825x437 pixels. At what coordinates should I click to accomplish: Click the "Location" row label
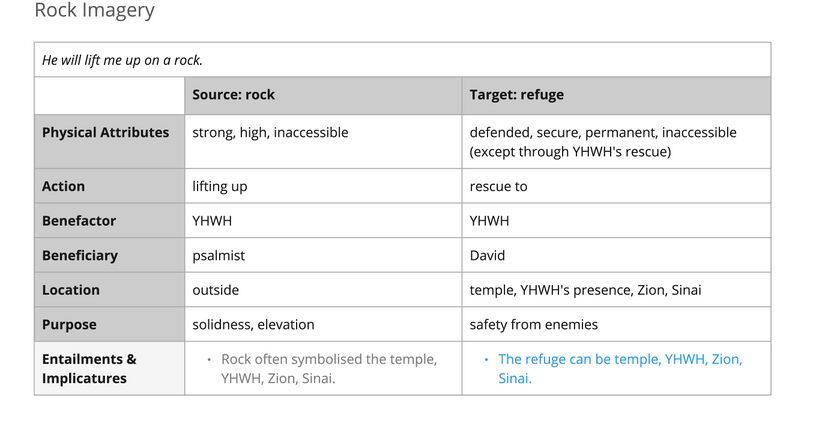point(71,290)
